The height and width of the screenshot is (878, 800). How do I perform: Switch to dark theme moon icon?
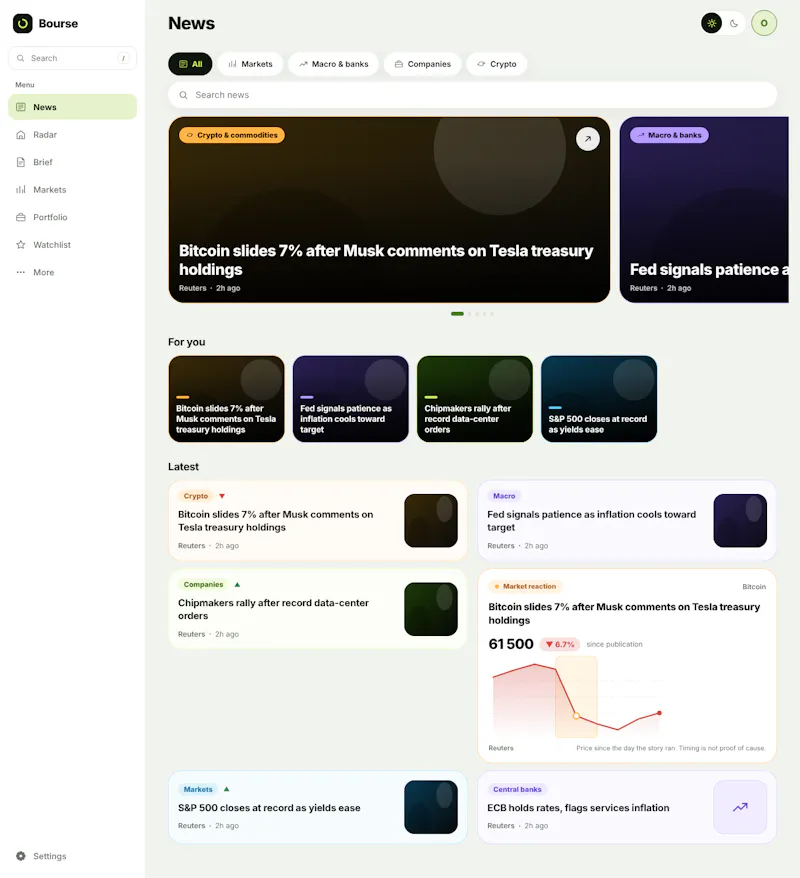tap(734, 24)
